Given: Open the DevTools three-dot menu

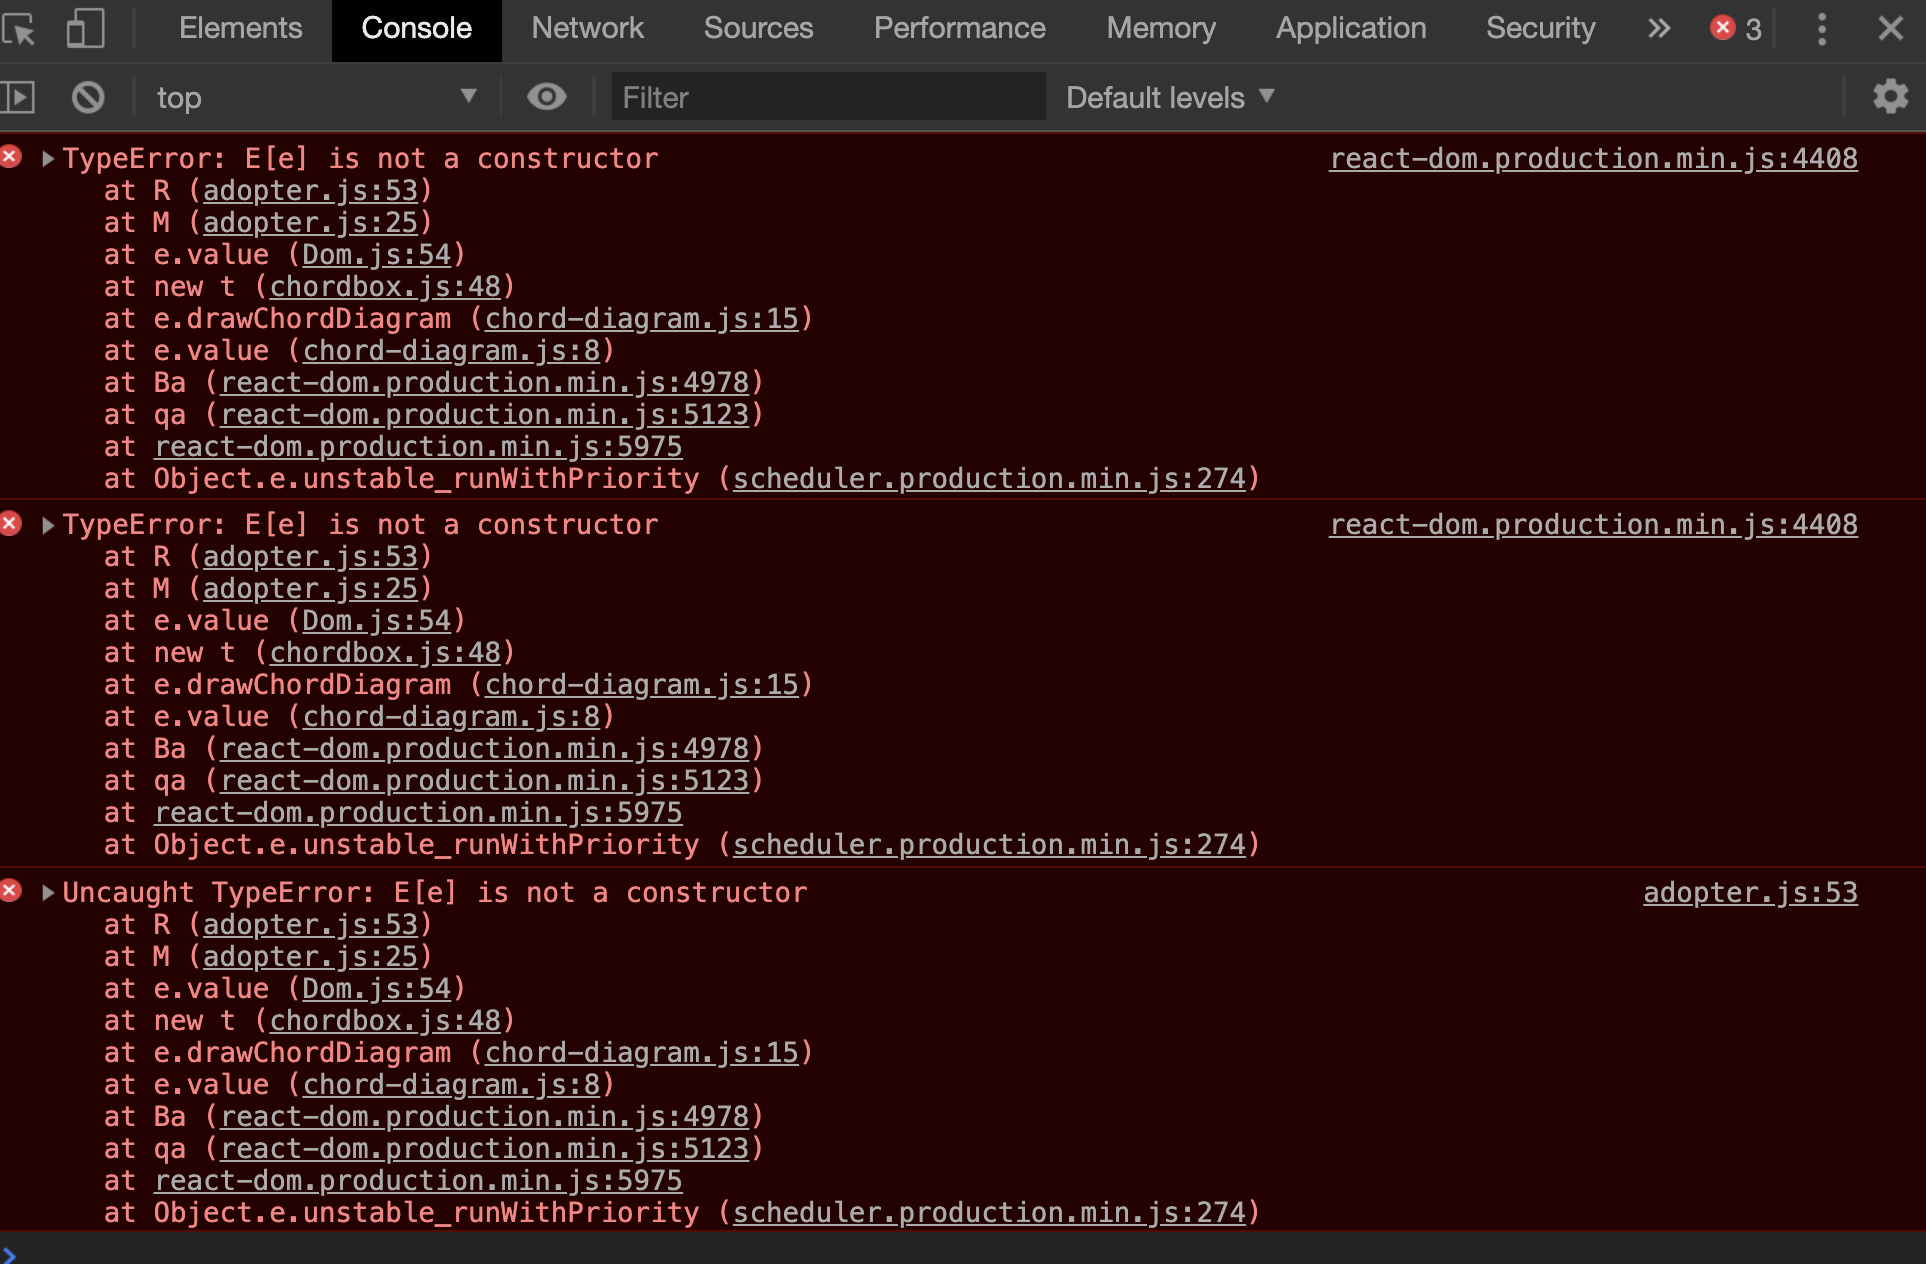Looking at the screenshot, I should [x=1821, y=29].
